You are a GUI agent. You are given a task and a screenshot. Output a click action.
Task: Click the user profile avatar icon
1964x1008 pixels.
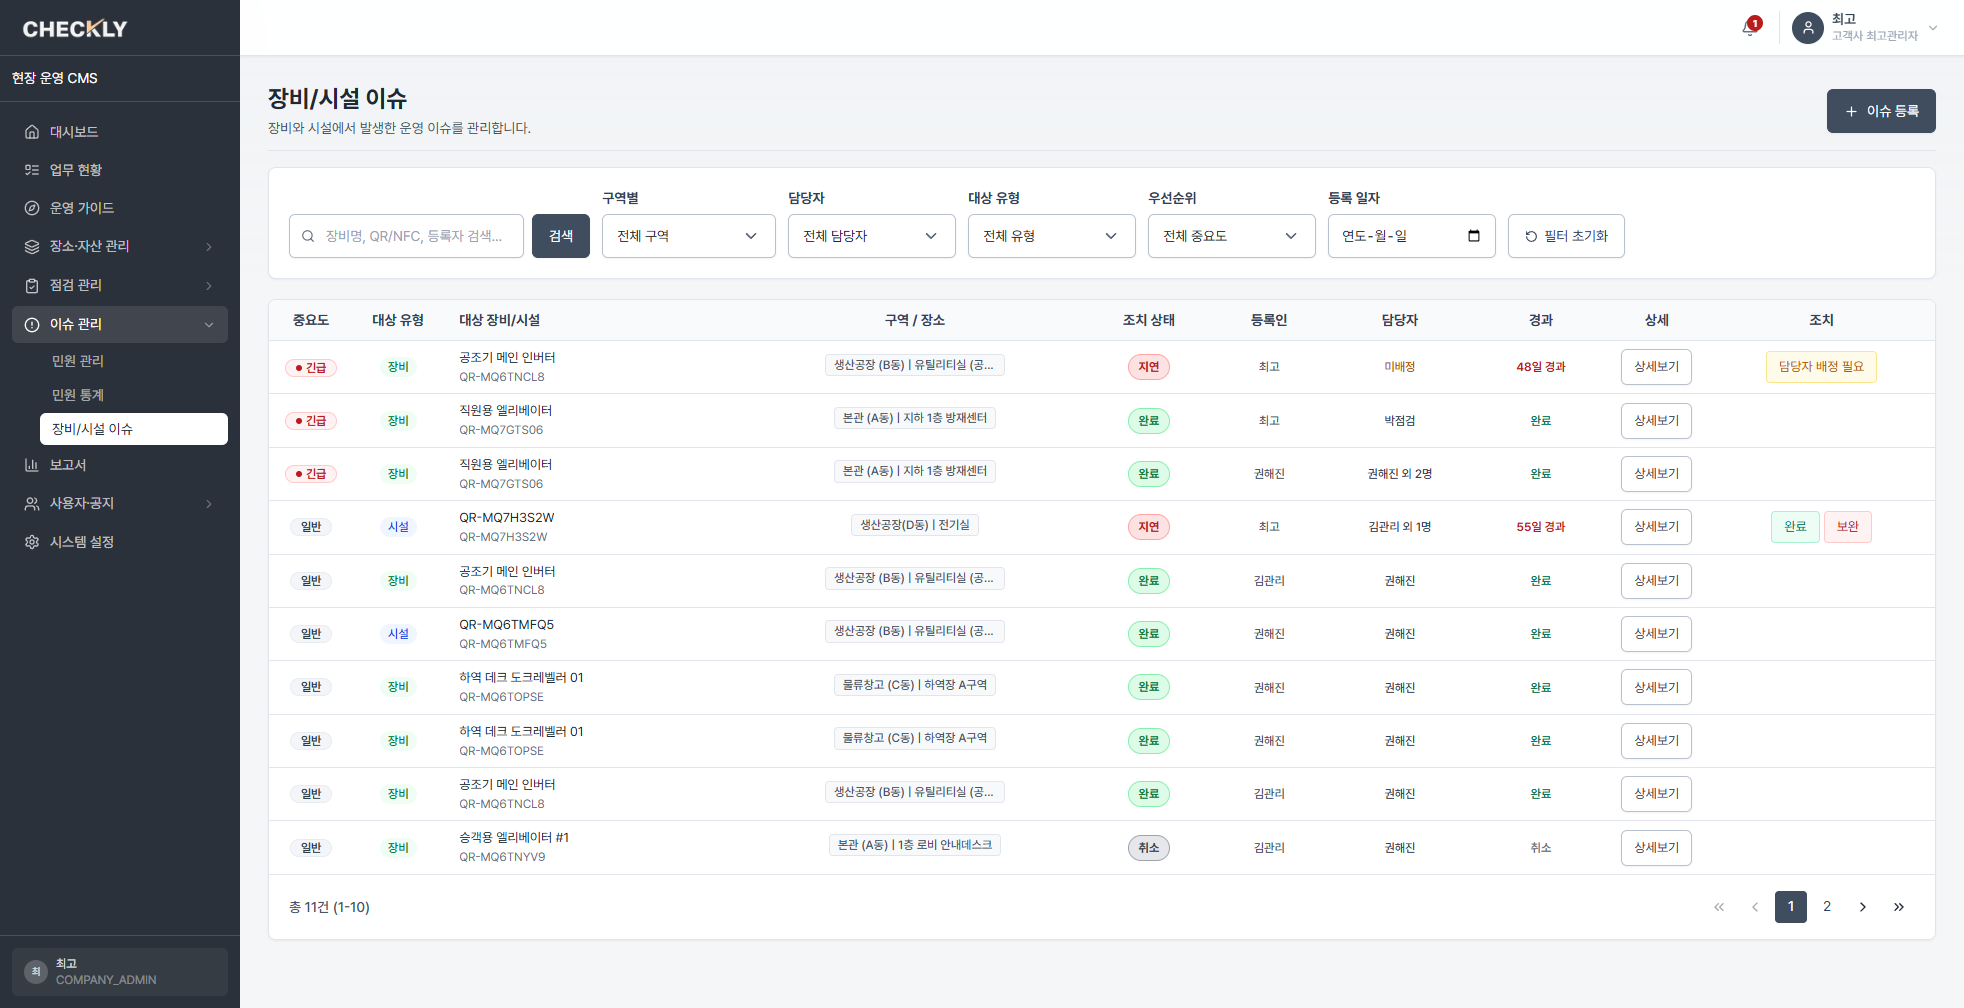[x=1808, y=28]
